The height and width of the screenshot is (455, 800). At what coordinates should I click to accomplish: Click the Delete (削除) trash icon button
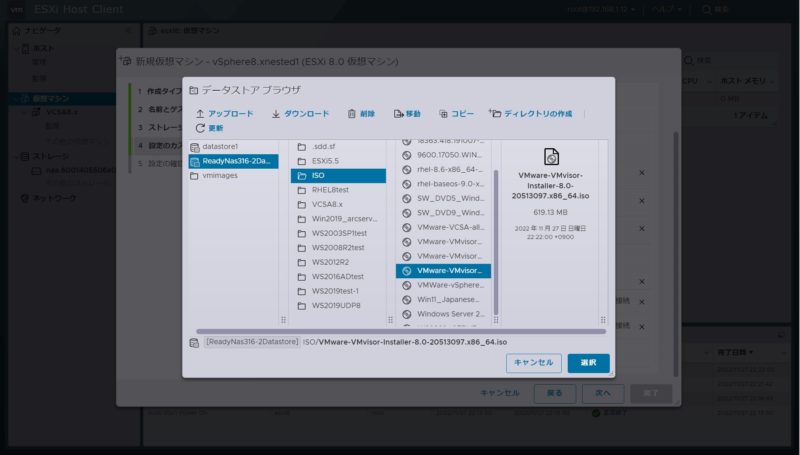coord(361,114)
